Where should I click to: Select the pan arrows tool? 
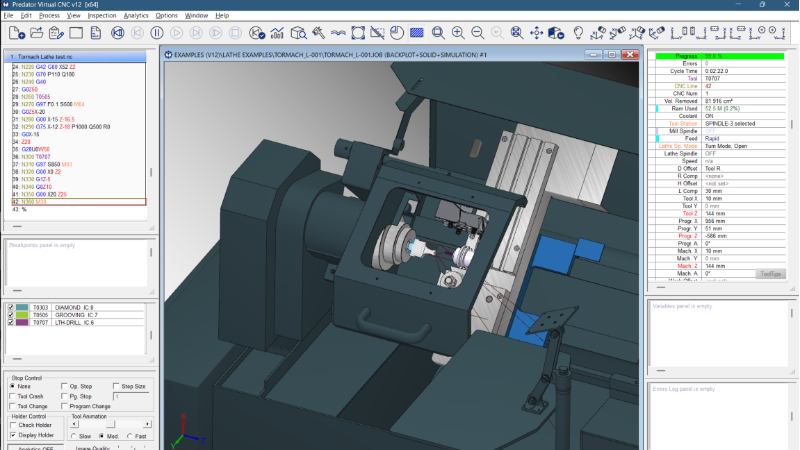(536, 33)
